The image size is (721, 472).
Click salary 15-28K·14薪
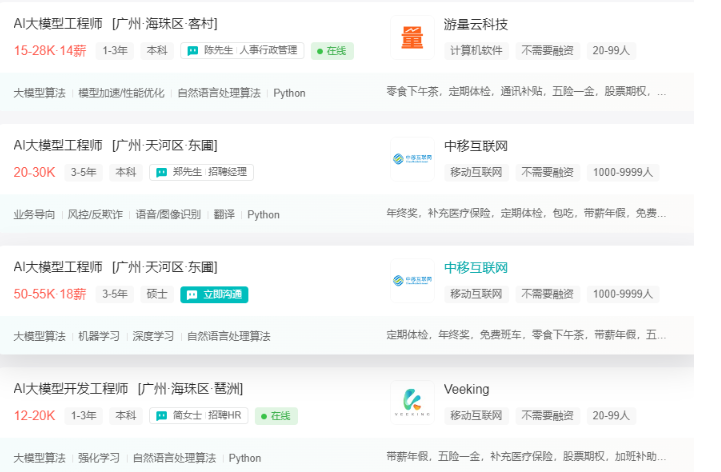click(x=50, y=51)
